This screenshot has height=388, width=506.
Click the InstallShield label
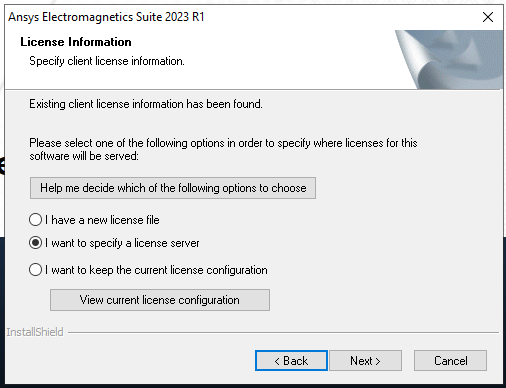(x=35, y=332)
